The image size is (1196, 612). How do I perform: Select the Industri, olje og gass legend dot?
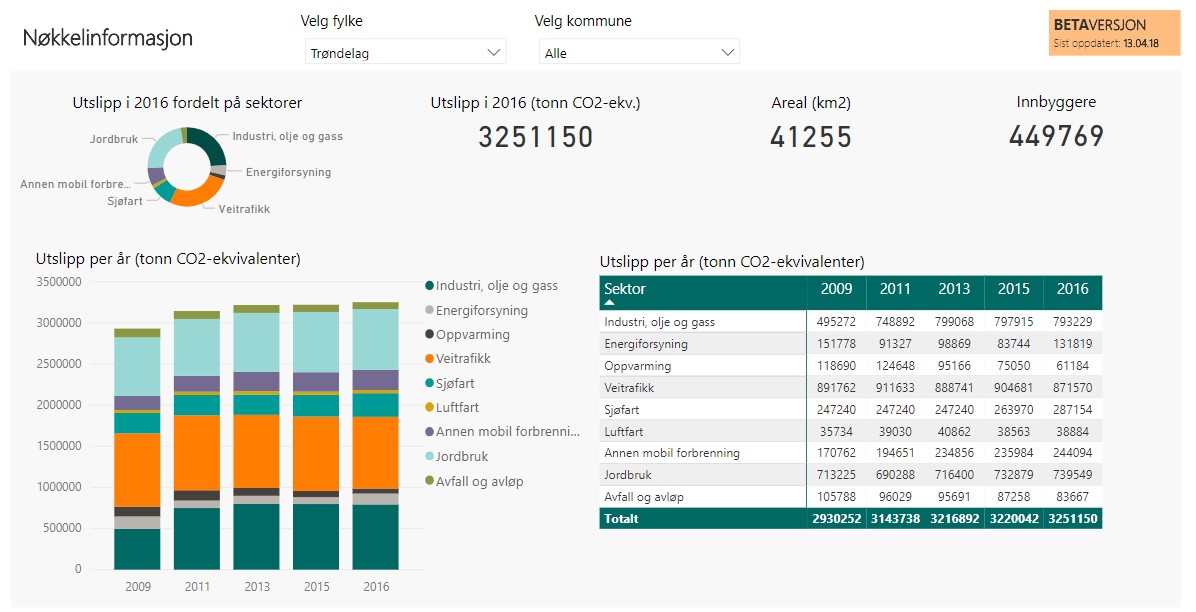(429, 286)
